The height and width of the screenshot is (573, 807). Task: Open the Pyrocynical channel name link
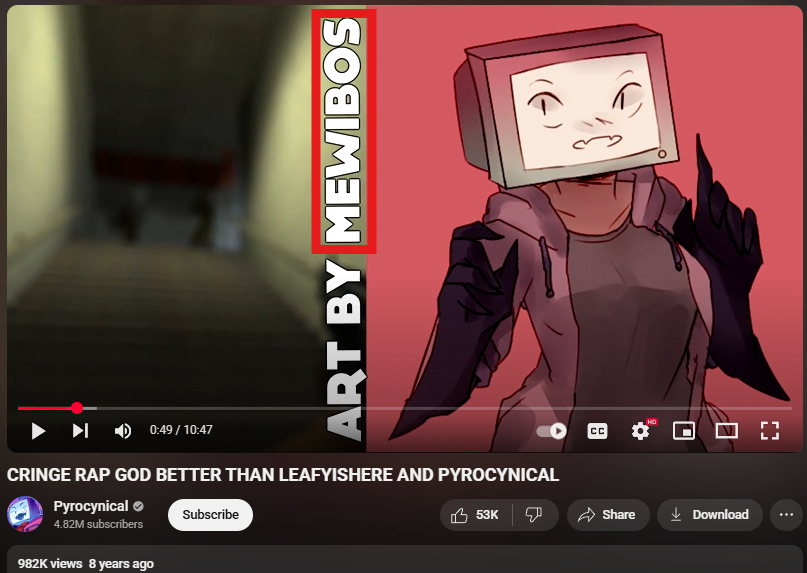pyautogui.click(x=91, y=507)
